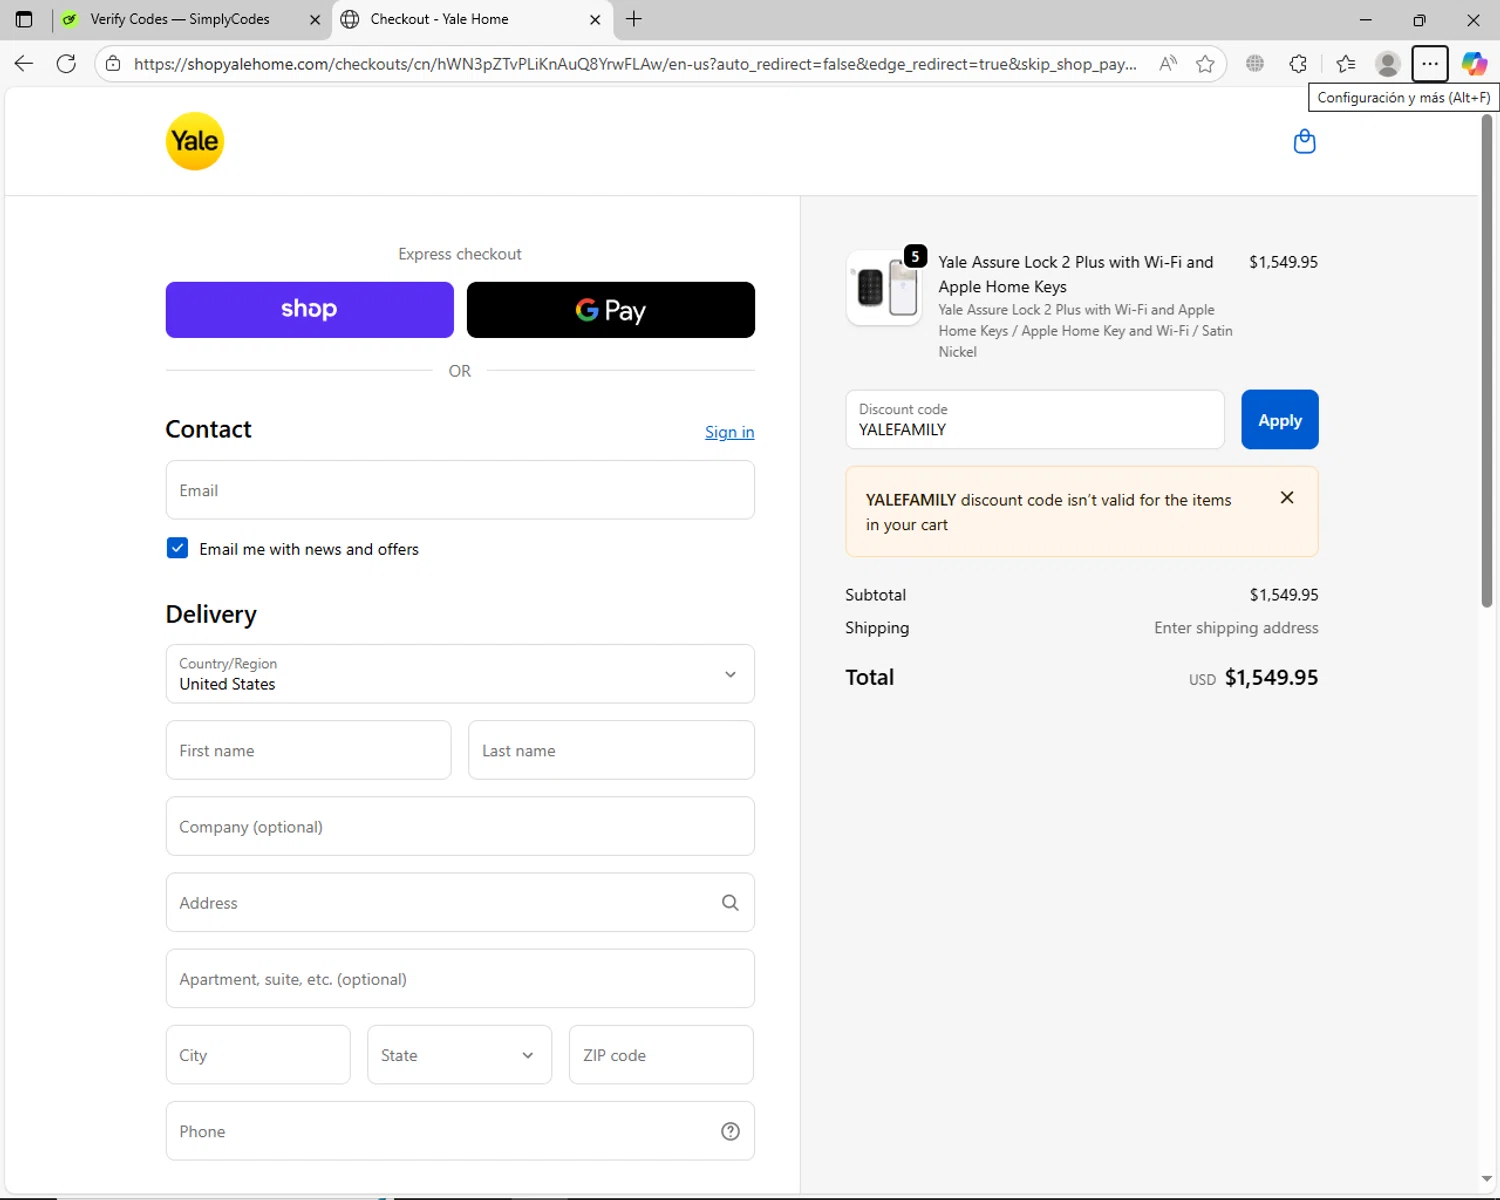Expand the Country/Region dropdown
Viewport: 1500px width, 1200px height.
point(460,674)
